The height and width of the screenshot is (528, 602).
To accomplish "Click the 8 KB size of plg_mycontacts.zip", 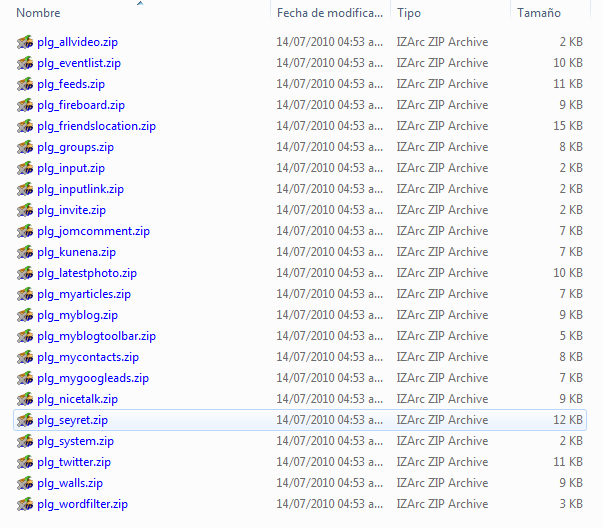I will tap(571, 357).
